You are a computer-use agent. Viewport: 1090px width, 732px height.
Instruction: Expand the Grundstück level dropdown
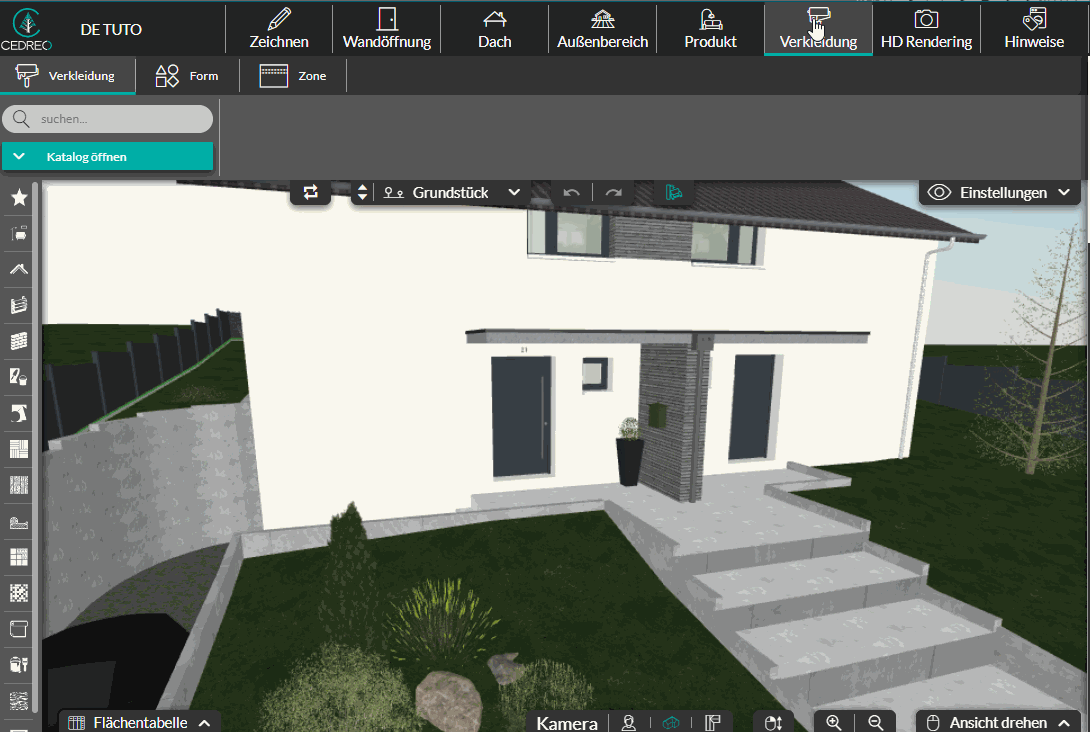click(x=514, y=192)
